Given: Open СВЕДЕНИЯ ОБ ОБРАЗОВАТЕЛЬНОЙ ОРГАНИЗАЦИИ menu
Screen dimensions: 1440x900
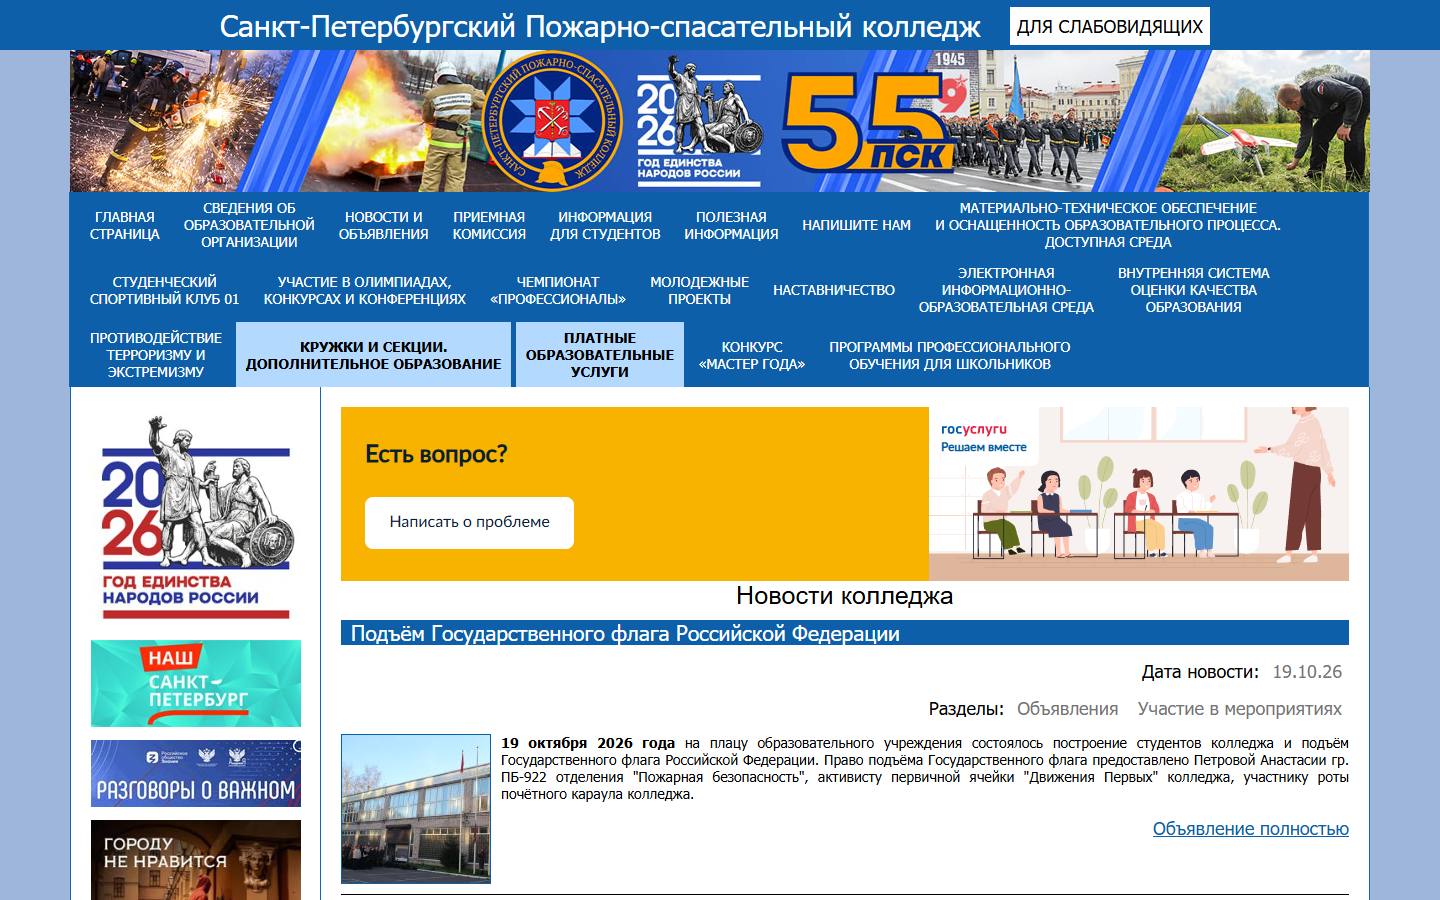Looking at the screenshot, I should click(249, 225).
